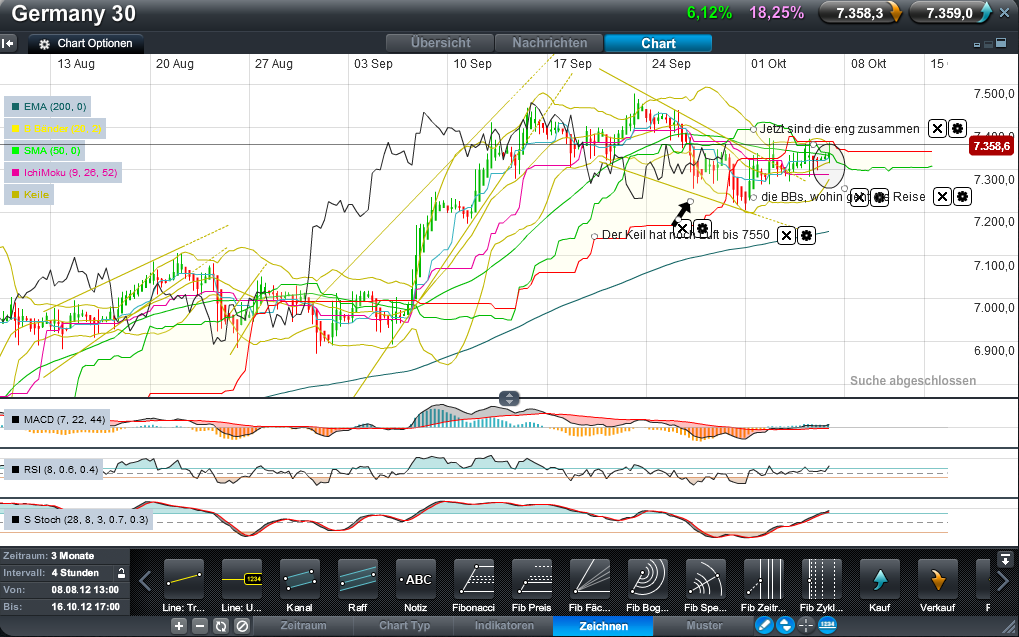Click the blue 1234 price-label icon
The width and height of the screenshot is (1019, 637).
(x=827, y=626)
